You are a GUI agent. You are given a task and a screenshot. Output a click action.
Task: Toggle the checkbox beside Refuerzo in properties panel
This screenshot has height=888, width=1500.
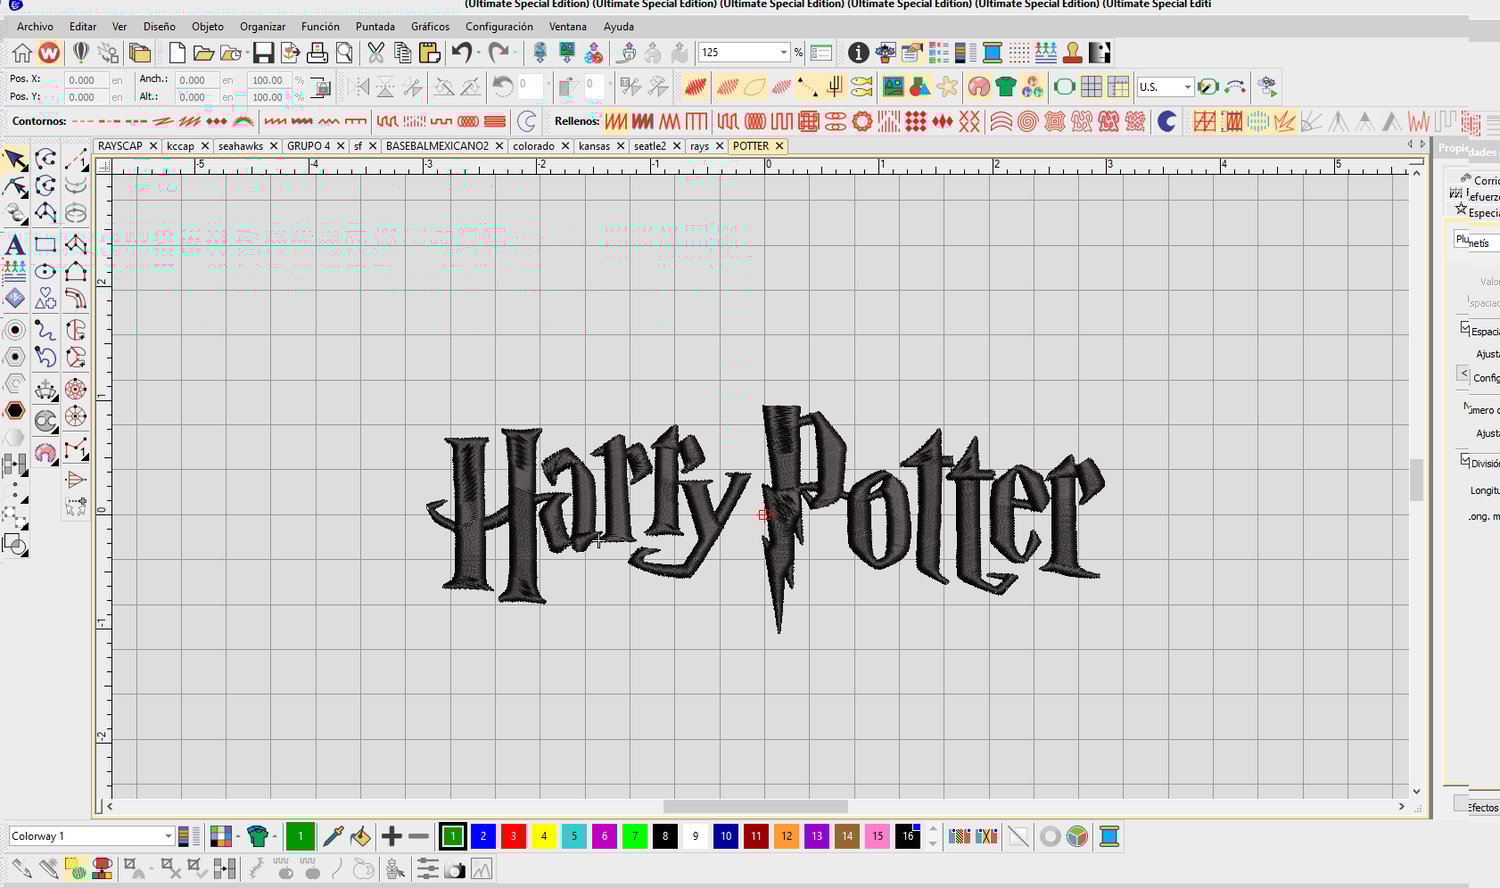pyautogui.click(x=1456, y=193)
